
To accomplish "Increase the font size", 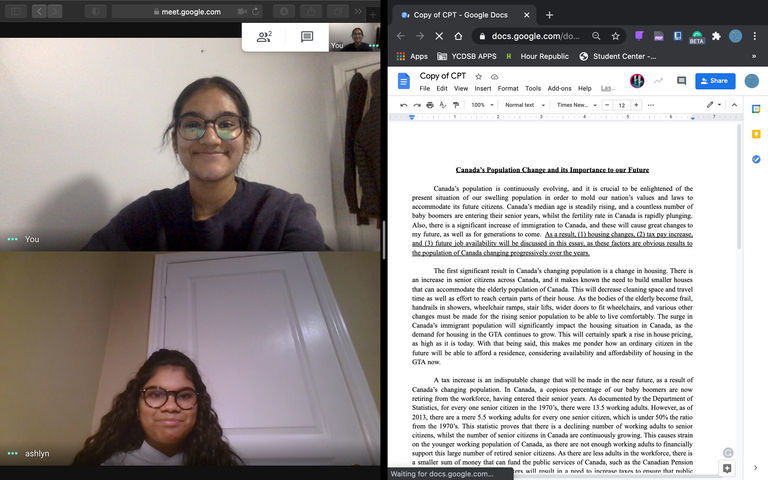I will tap(636, 105).
